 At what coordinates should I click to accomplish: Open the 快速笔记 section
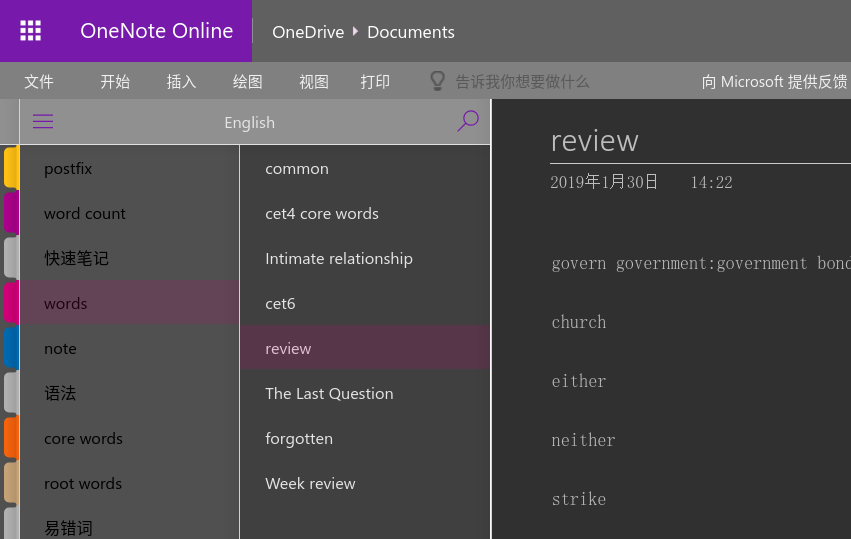tap(129, 258)
